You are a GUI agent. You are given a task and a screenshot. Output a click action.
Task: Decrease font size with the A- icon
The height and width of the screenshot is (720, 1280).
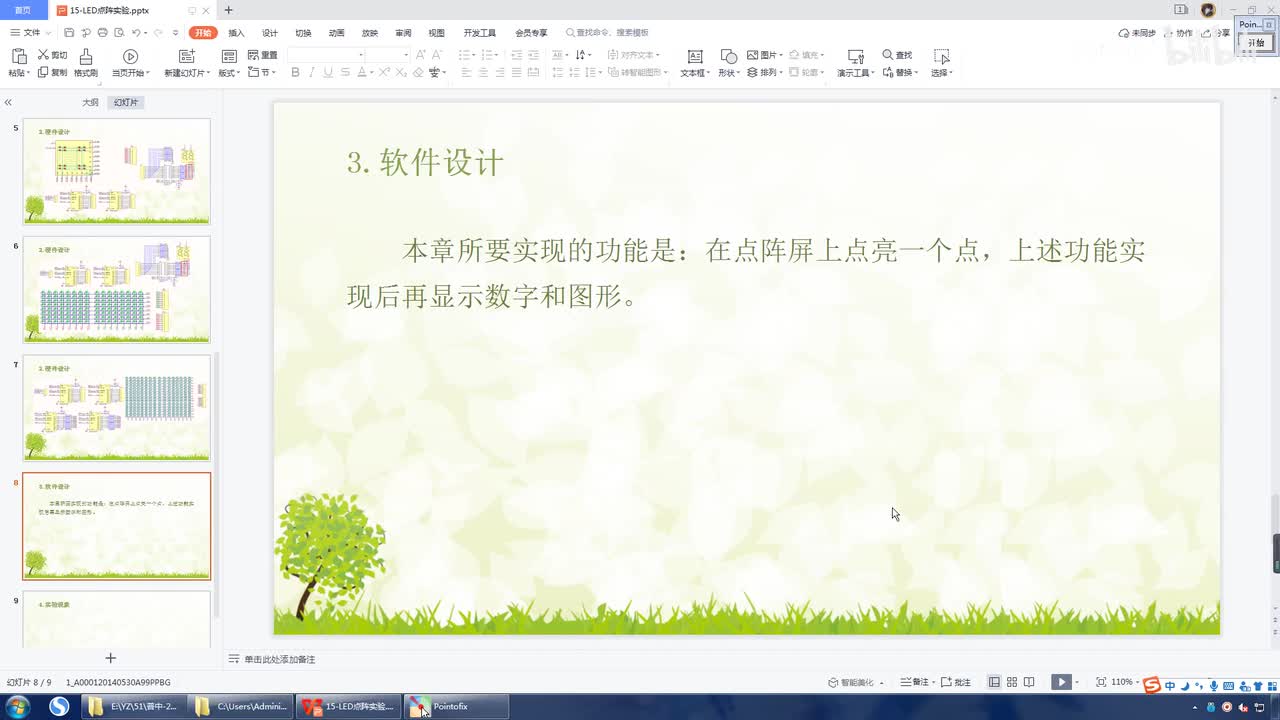point(437,55)
